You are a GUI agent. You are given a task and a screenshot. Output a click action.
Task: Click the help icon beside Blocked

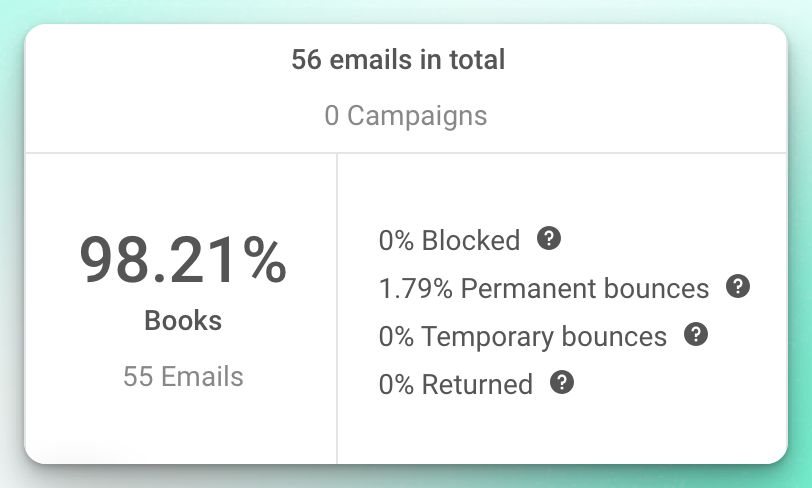(548, 239)
